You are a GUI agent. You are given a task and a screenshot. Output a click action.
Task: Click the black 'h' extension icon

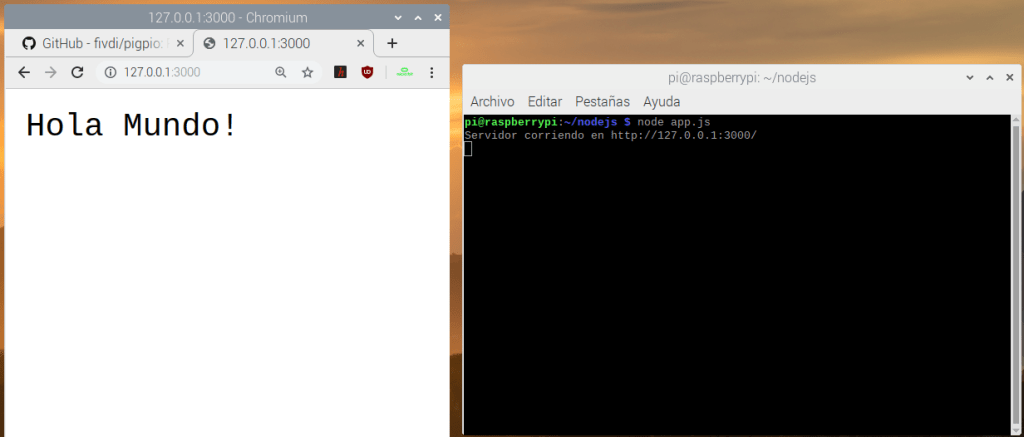[x=340, y=72]
